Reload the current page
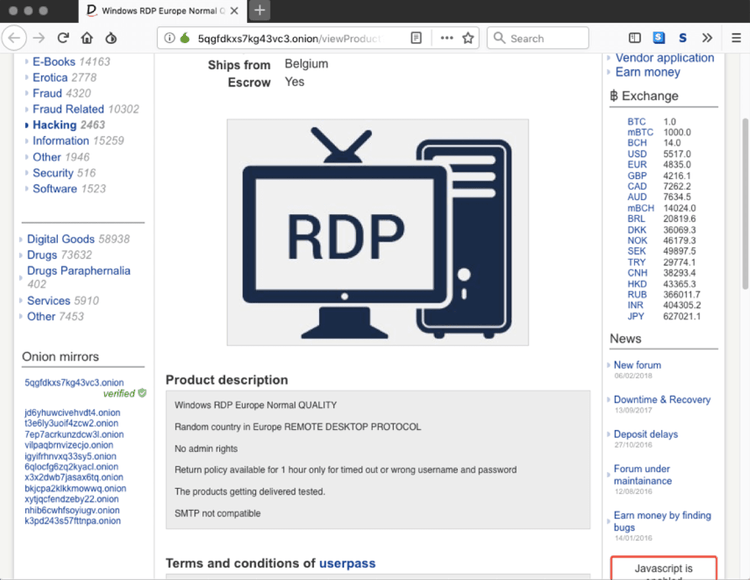 [63, 38]
